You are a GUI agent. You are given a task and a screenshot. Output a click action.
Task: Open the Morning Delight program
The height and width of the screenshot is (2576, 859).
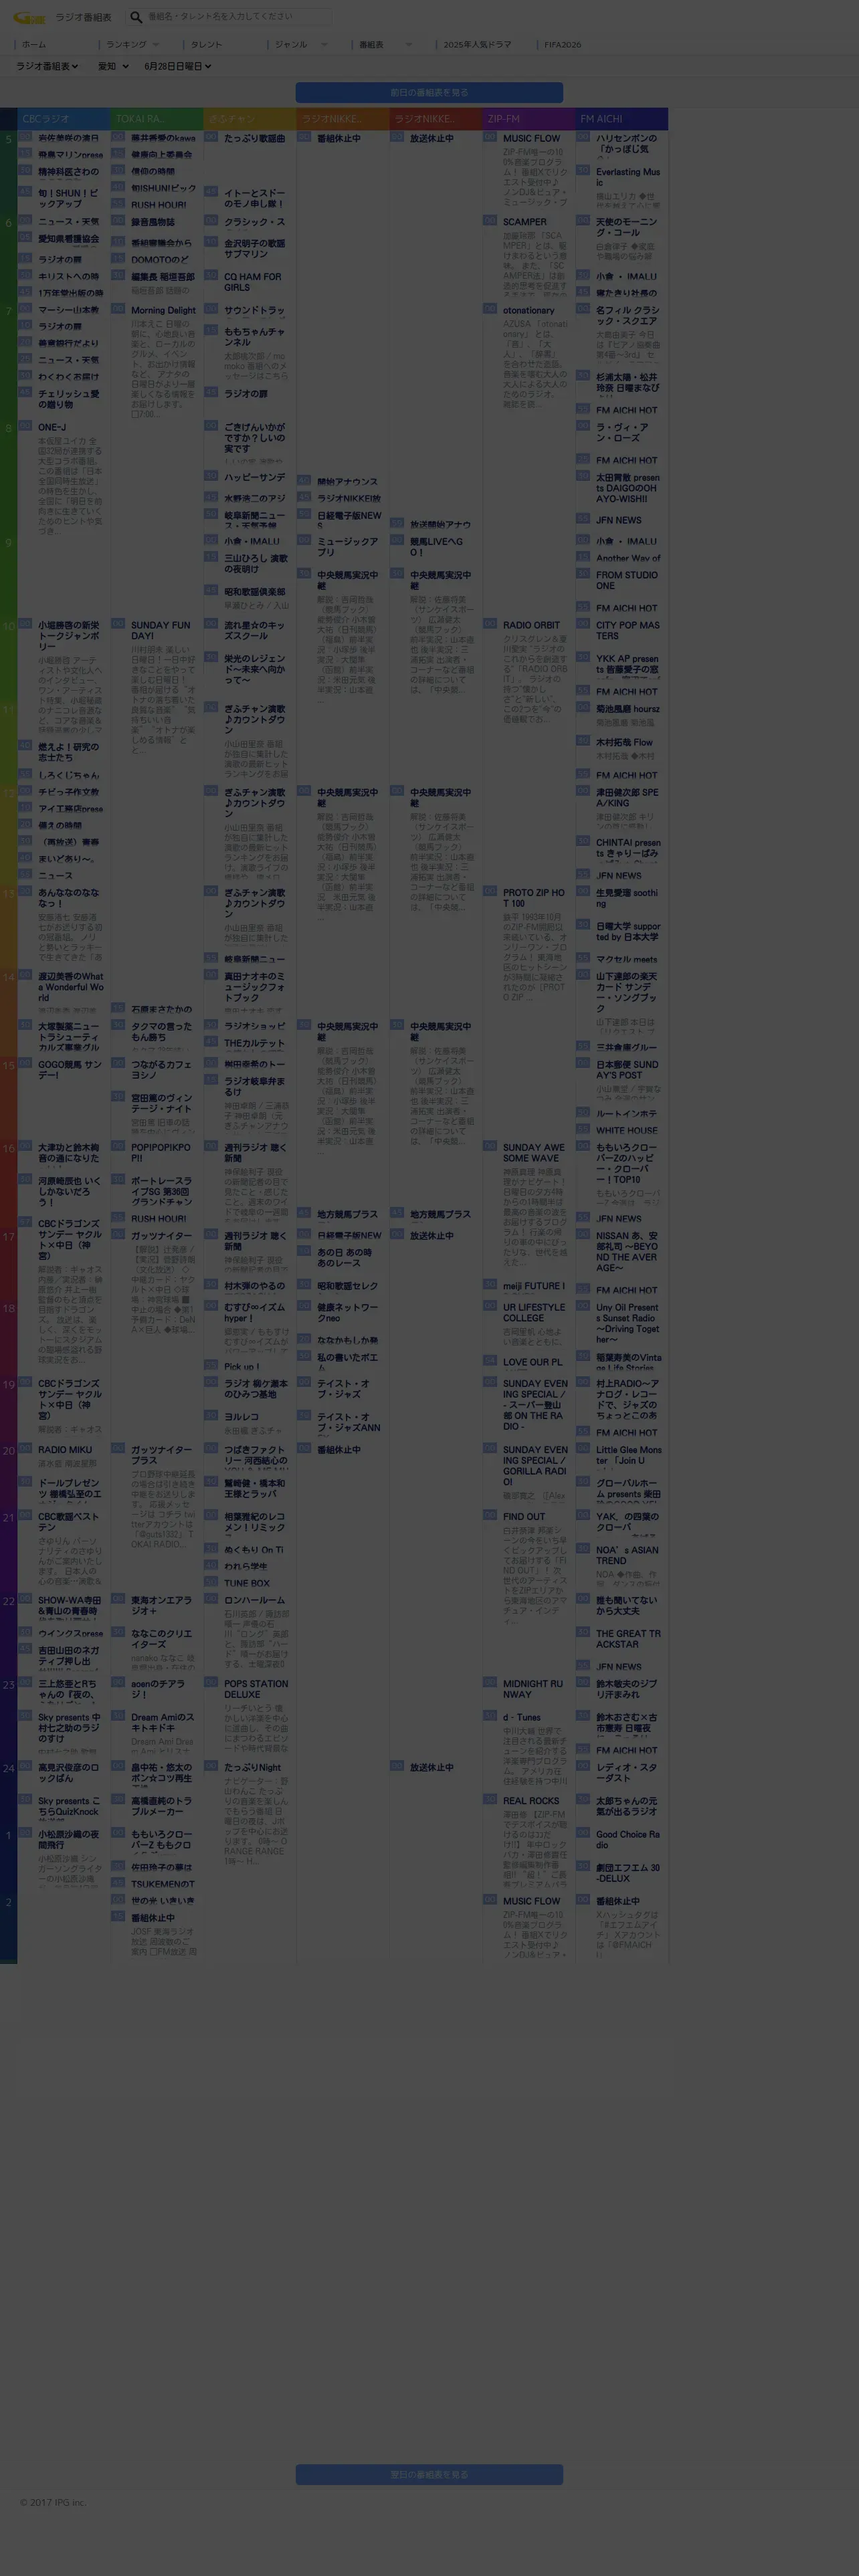(x=163, y=311)
